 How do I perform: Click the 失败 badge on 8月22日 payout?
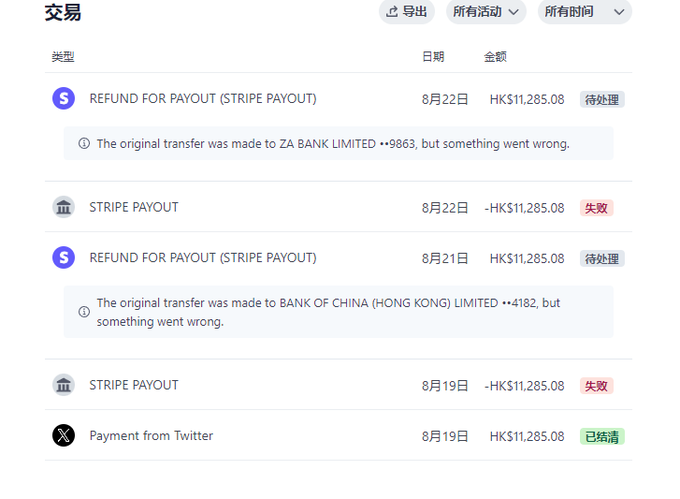pos(596,208)
